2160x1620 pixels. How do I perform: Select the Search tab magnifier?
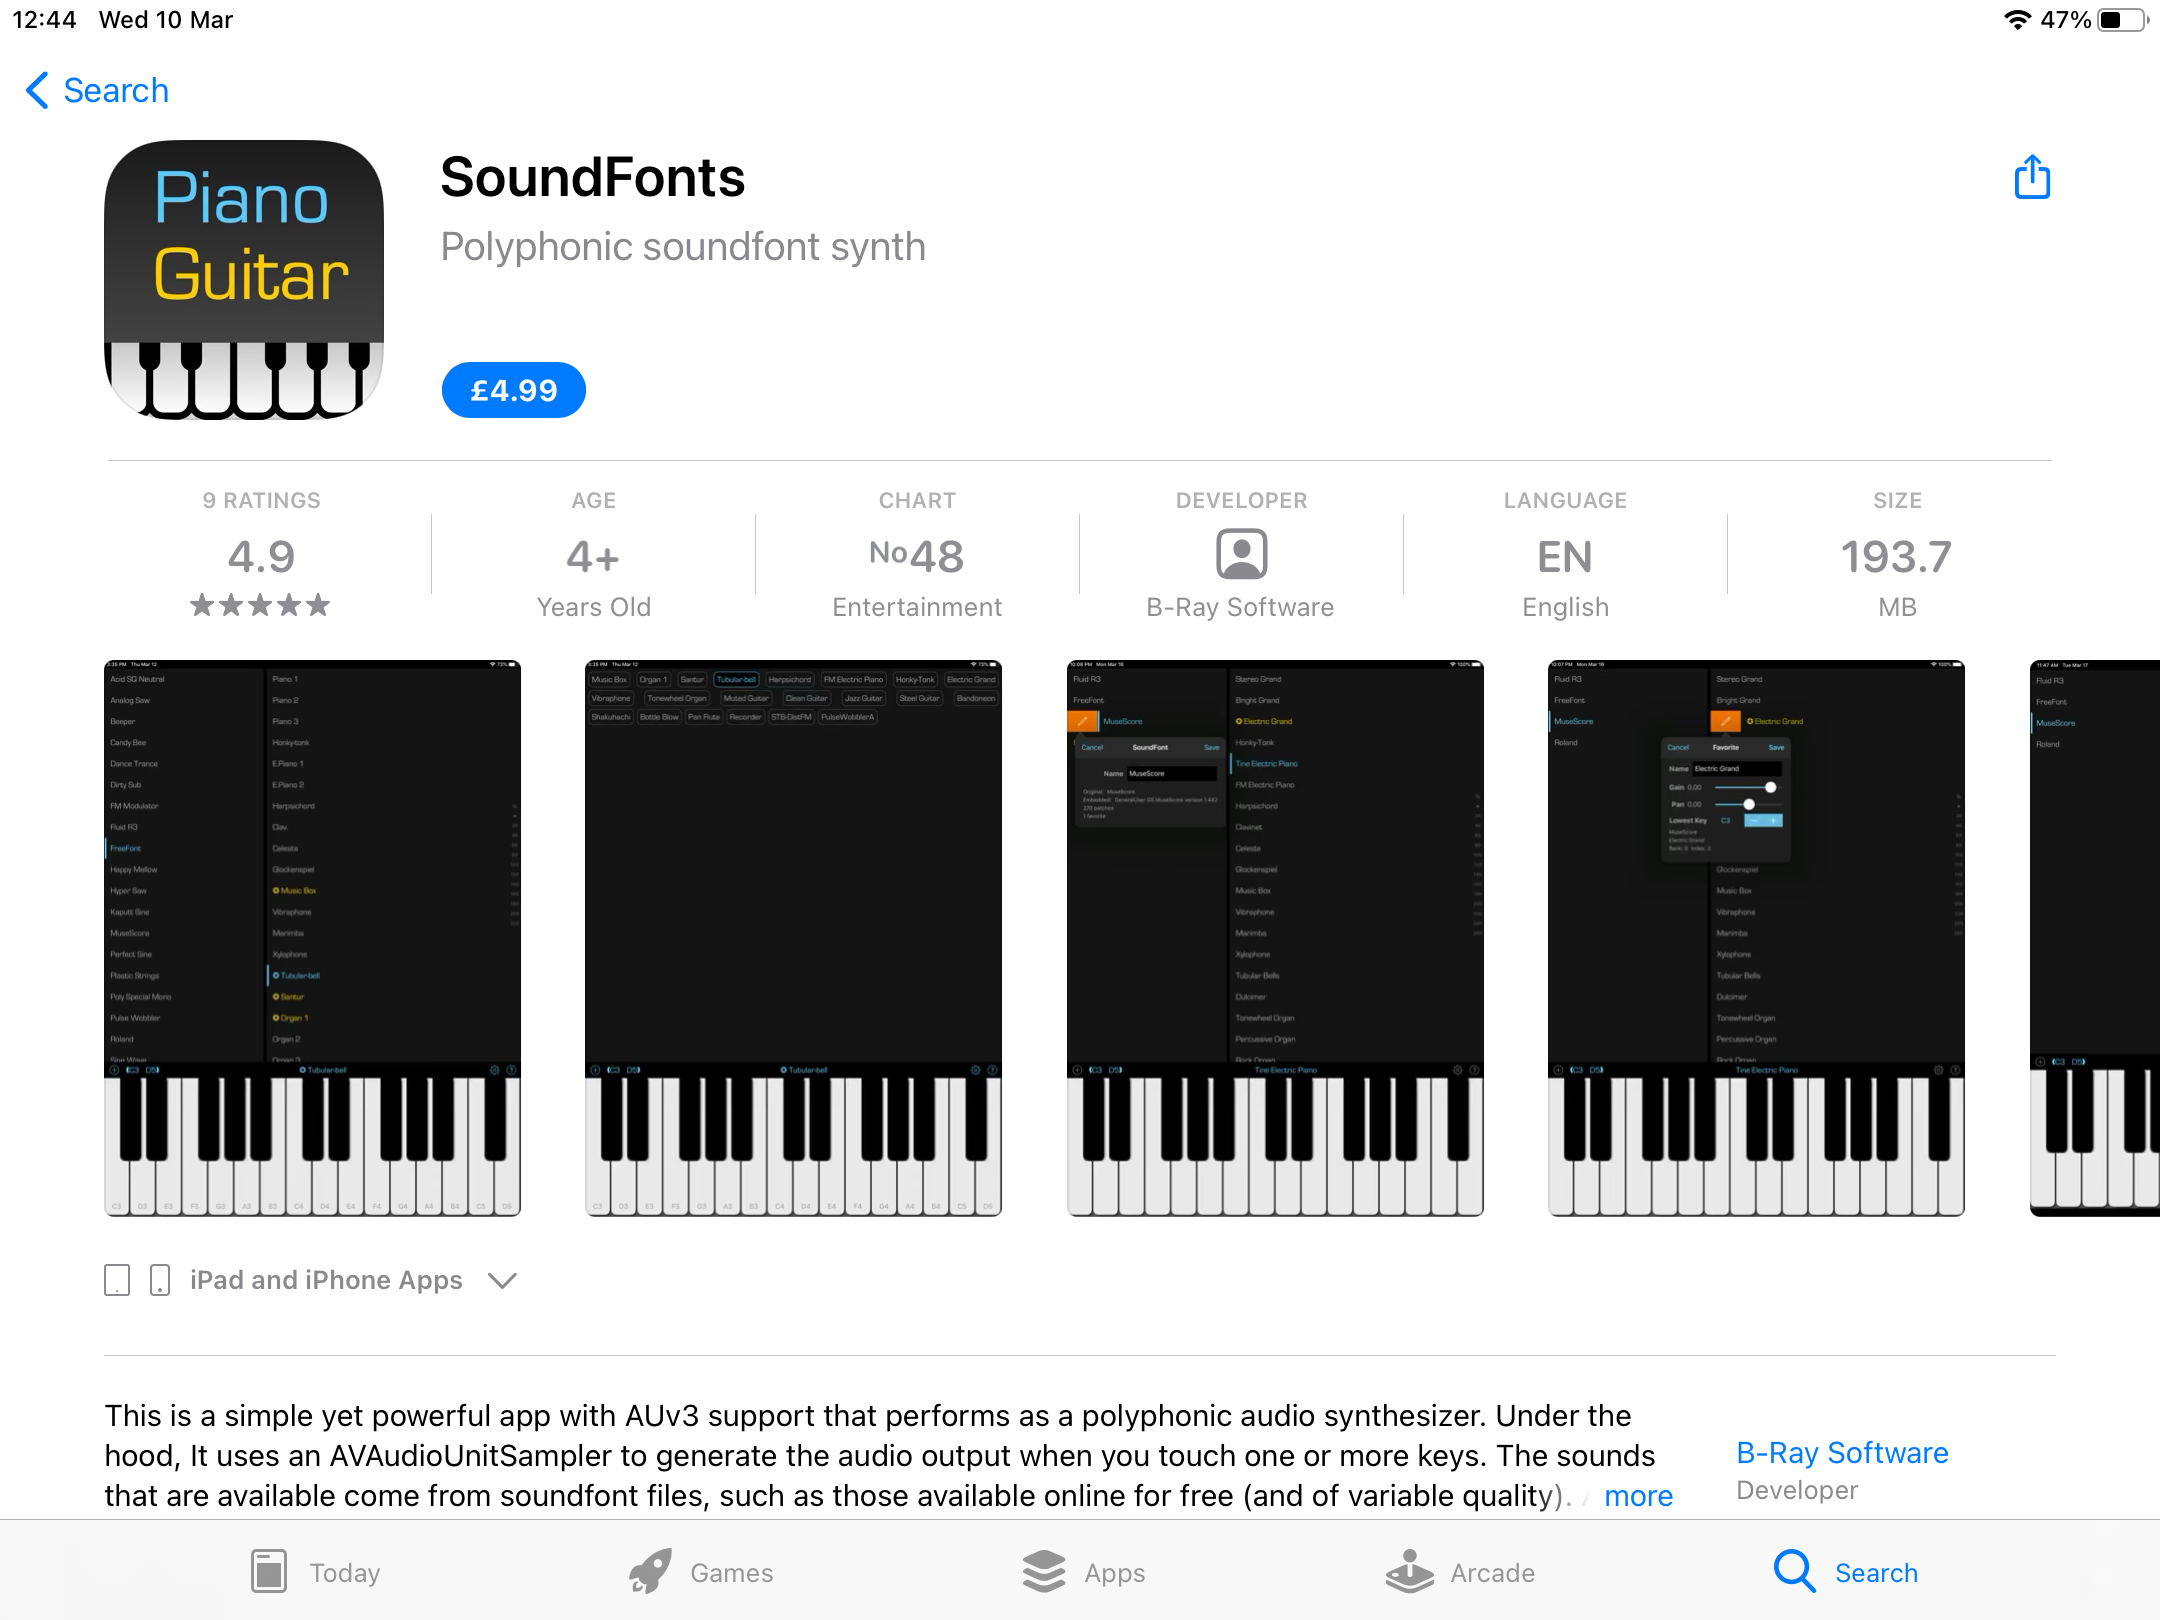tap(1795, 1571)
